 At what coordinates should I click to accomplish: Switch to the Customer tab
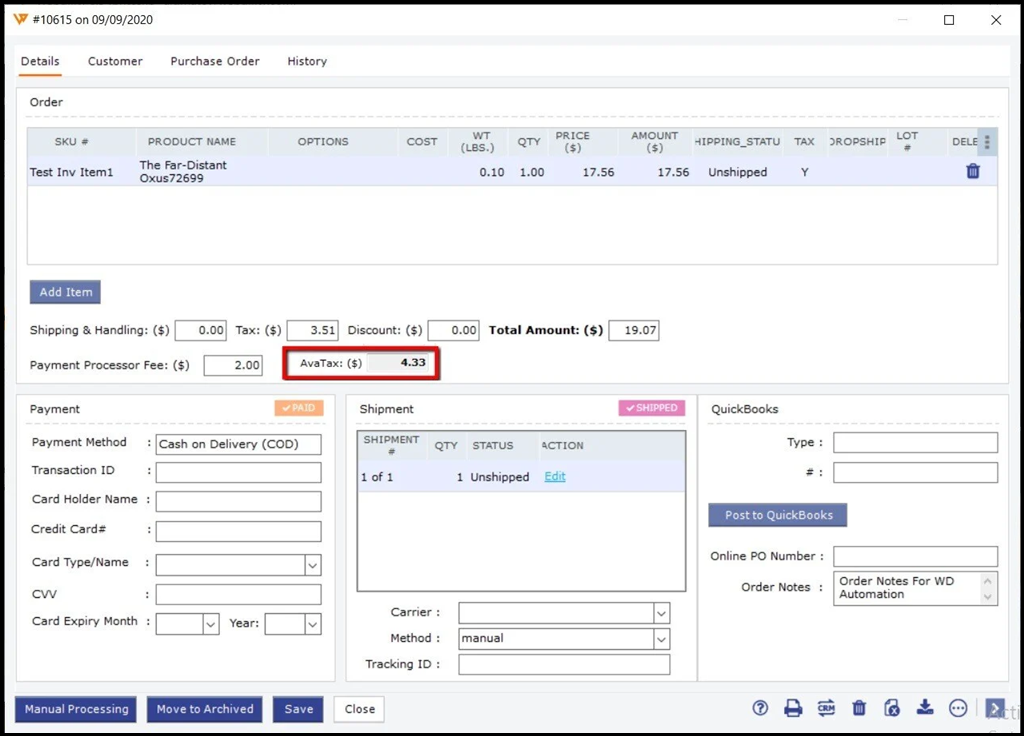pos(115,61)
